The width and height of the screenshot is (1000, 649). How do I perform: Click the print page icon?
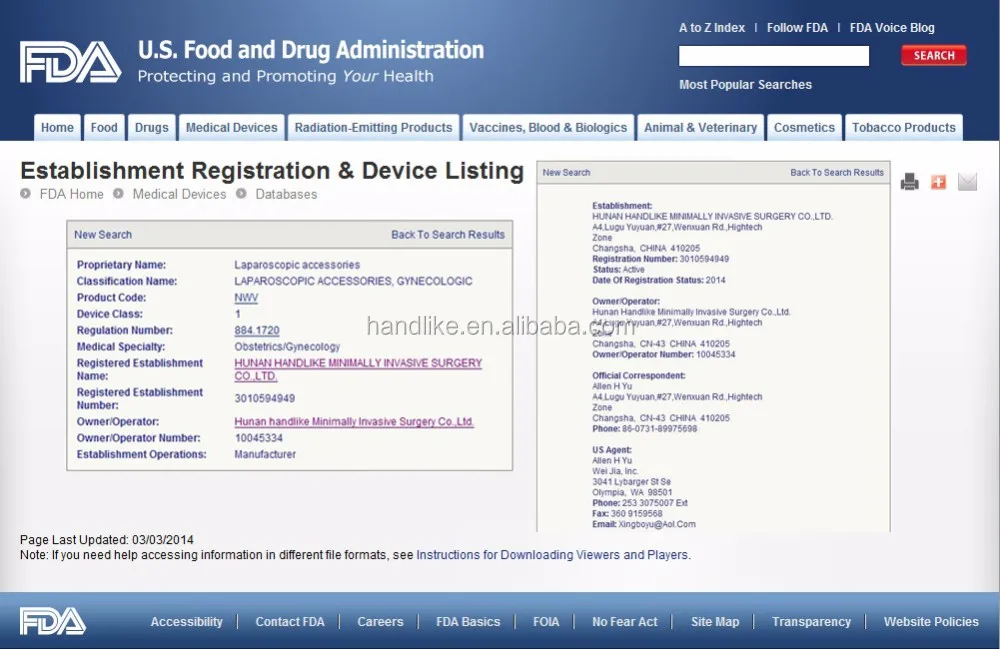point(909,182)
